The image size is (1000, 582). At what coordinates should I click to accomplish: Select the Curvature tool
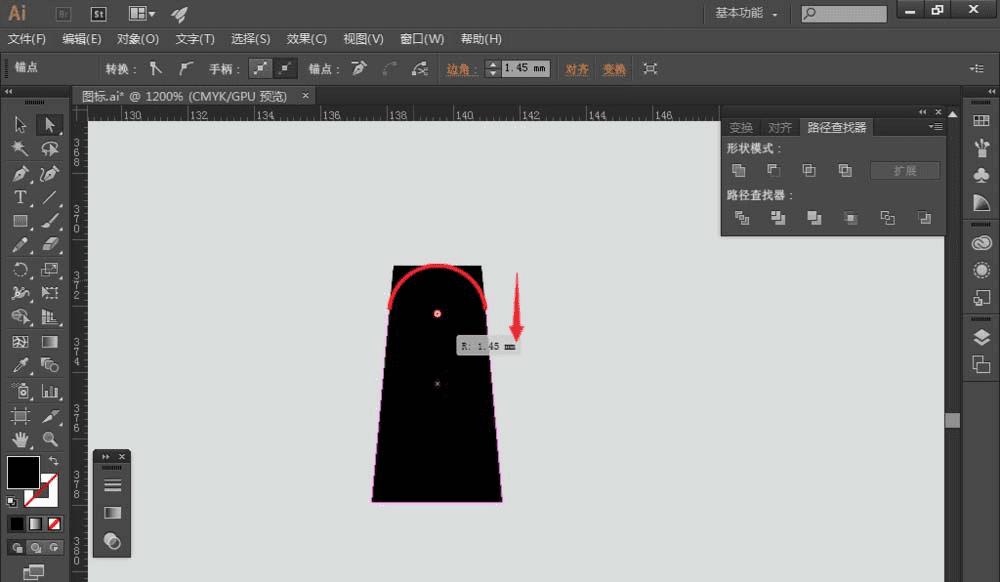(x=49, y=173)
